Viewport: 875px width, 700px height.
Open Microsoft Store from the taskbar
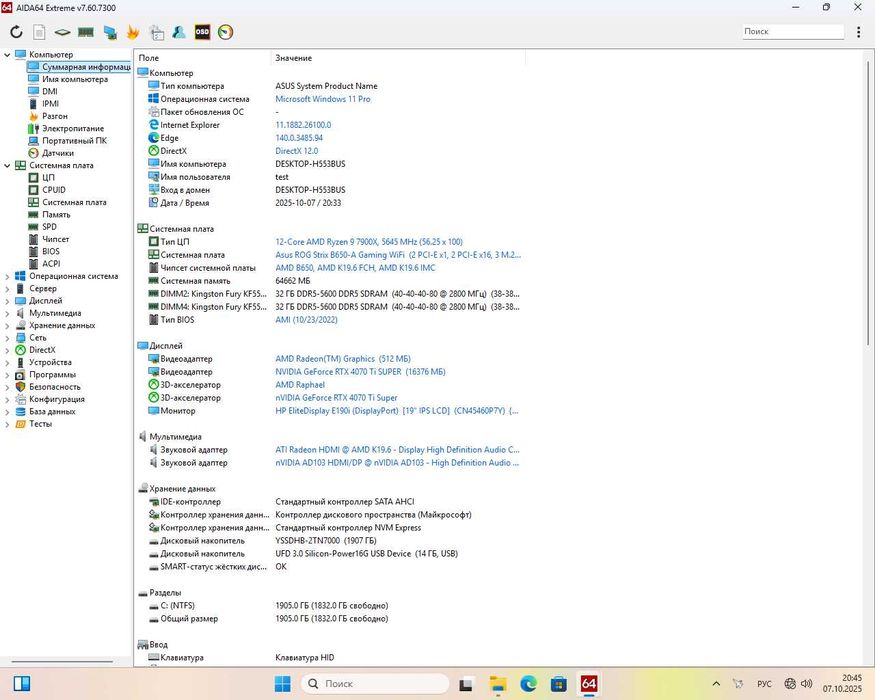tap(559, 683)
